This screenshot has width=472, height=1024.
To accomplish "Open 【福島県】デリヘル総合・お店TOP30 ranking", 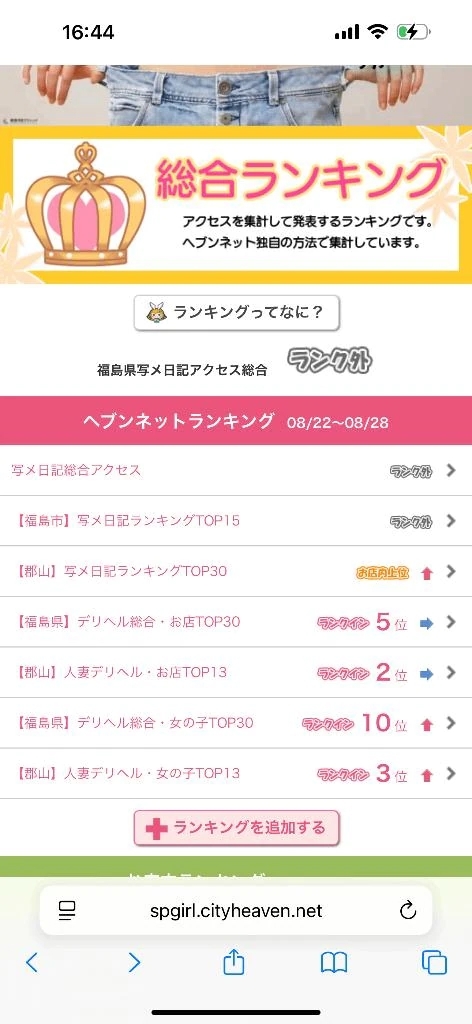I will tap(236, 622).
